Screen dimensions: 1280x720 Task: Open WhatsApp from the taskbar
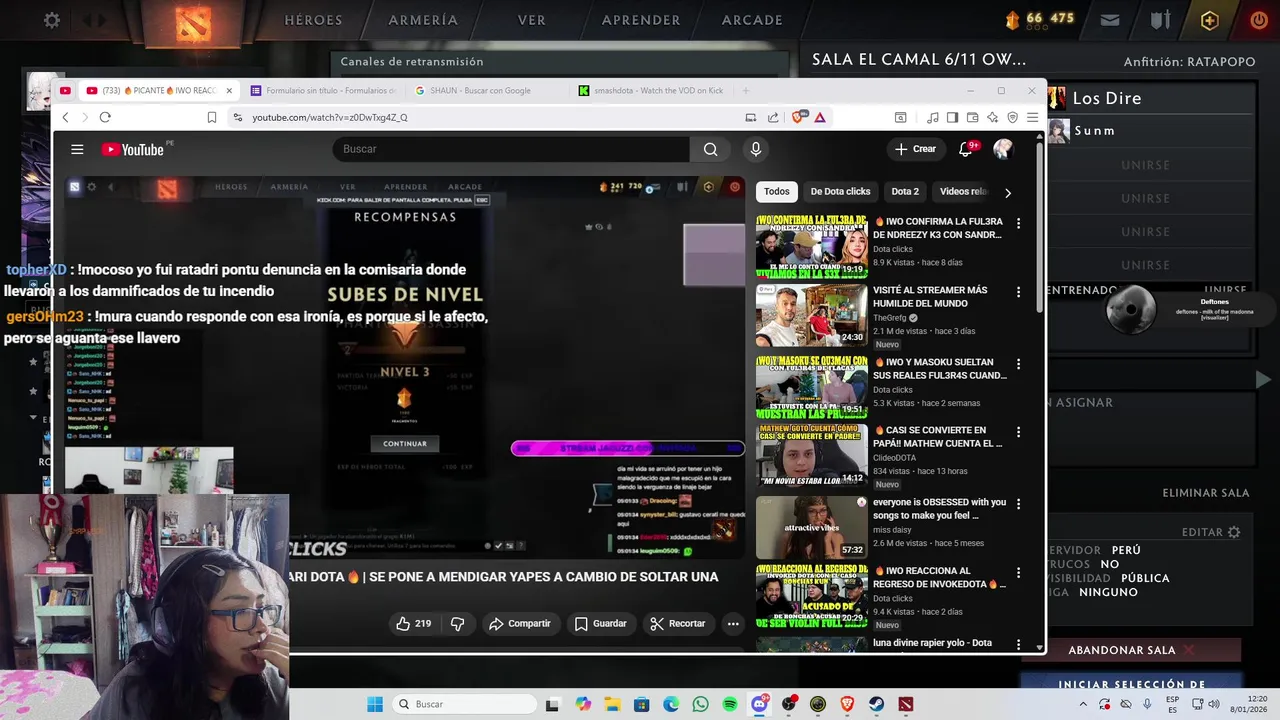[x=699, y=704]
